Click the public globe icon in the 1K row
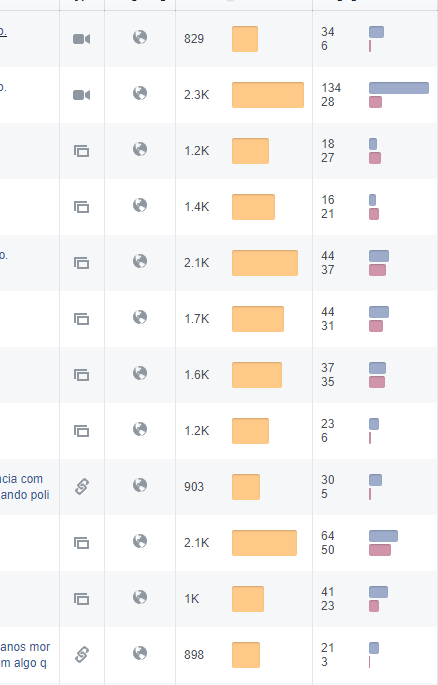This screenshot has width=438, height=685. click(140, 597)
